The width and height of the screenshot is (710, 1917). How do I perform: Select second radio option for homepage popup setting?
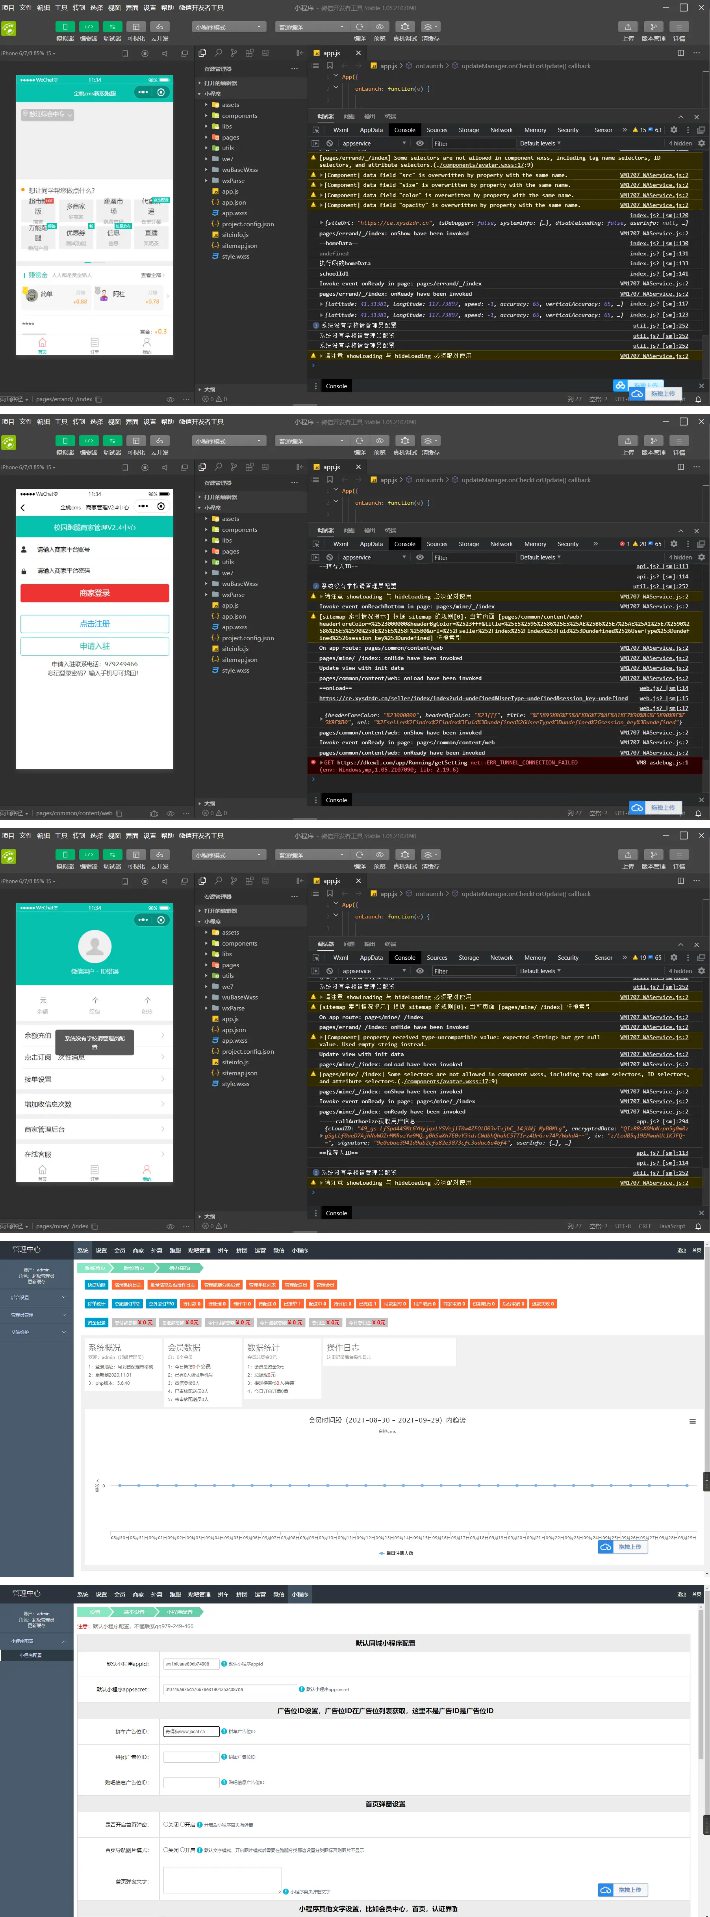pyautogui.click(x=183, y=1825)
